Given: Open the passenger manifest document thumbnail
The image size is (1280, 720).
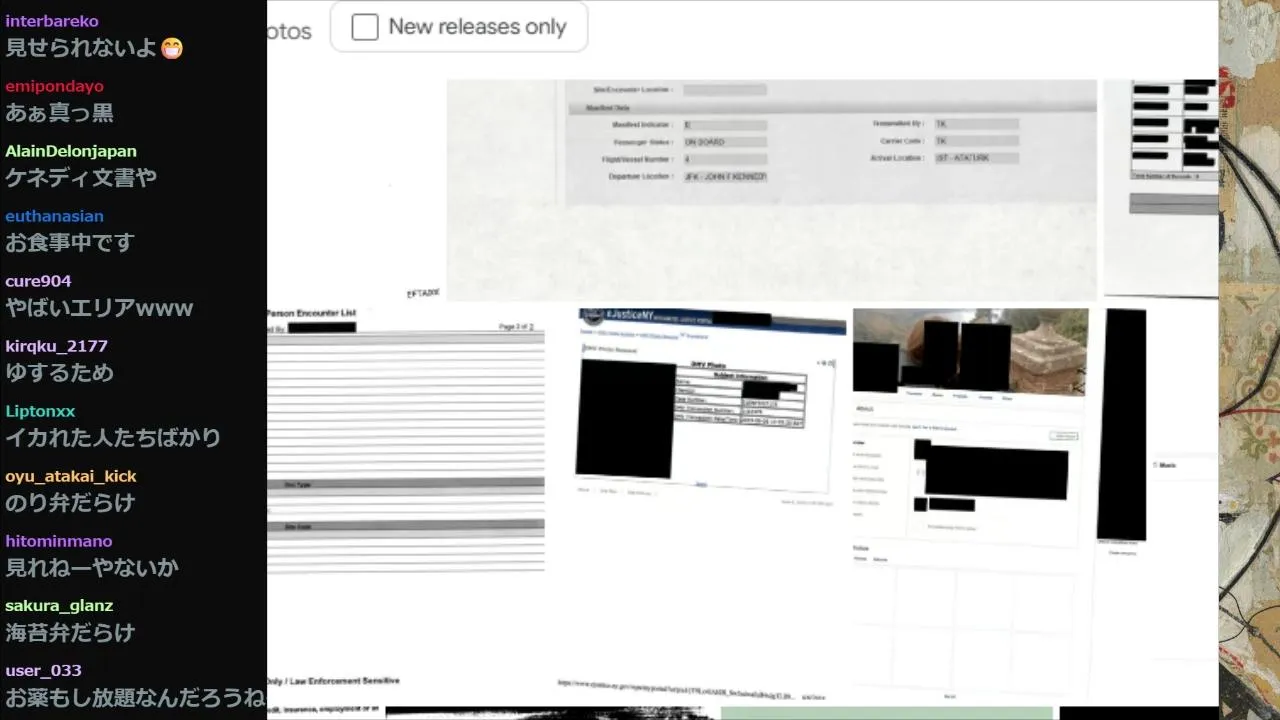Looking at the screenshot, I should coord(771,190).
